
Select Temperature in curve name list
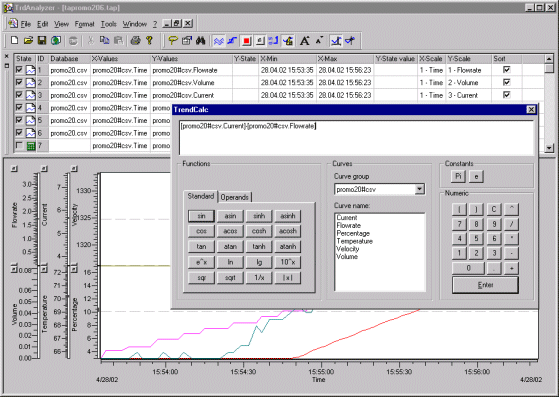pyautogui.click(x=354, y=241)
